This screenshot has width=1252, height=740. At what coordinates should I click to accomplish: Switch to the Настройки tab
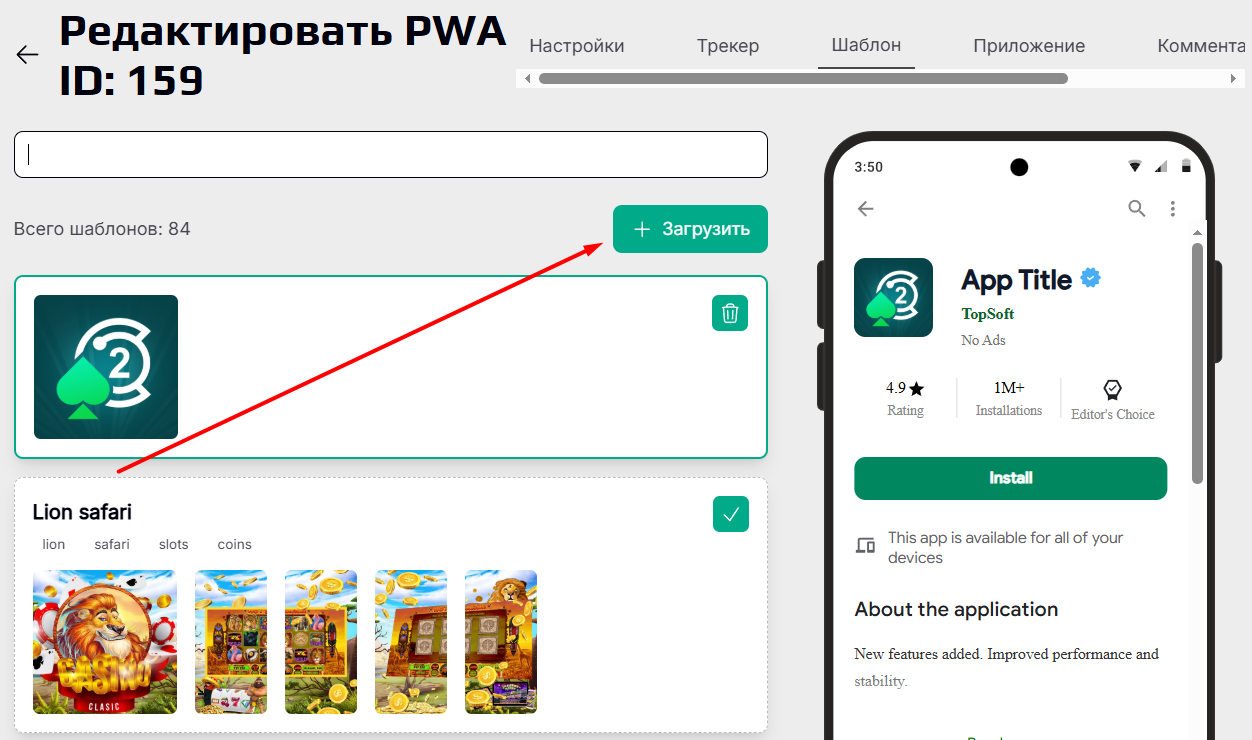(x=577, y=46)
